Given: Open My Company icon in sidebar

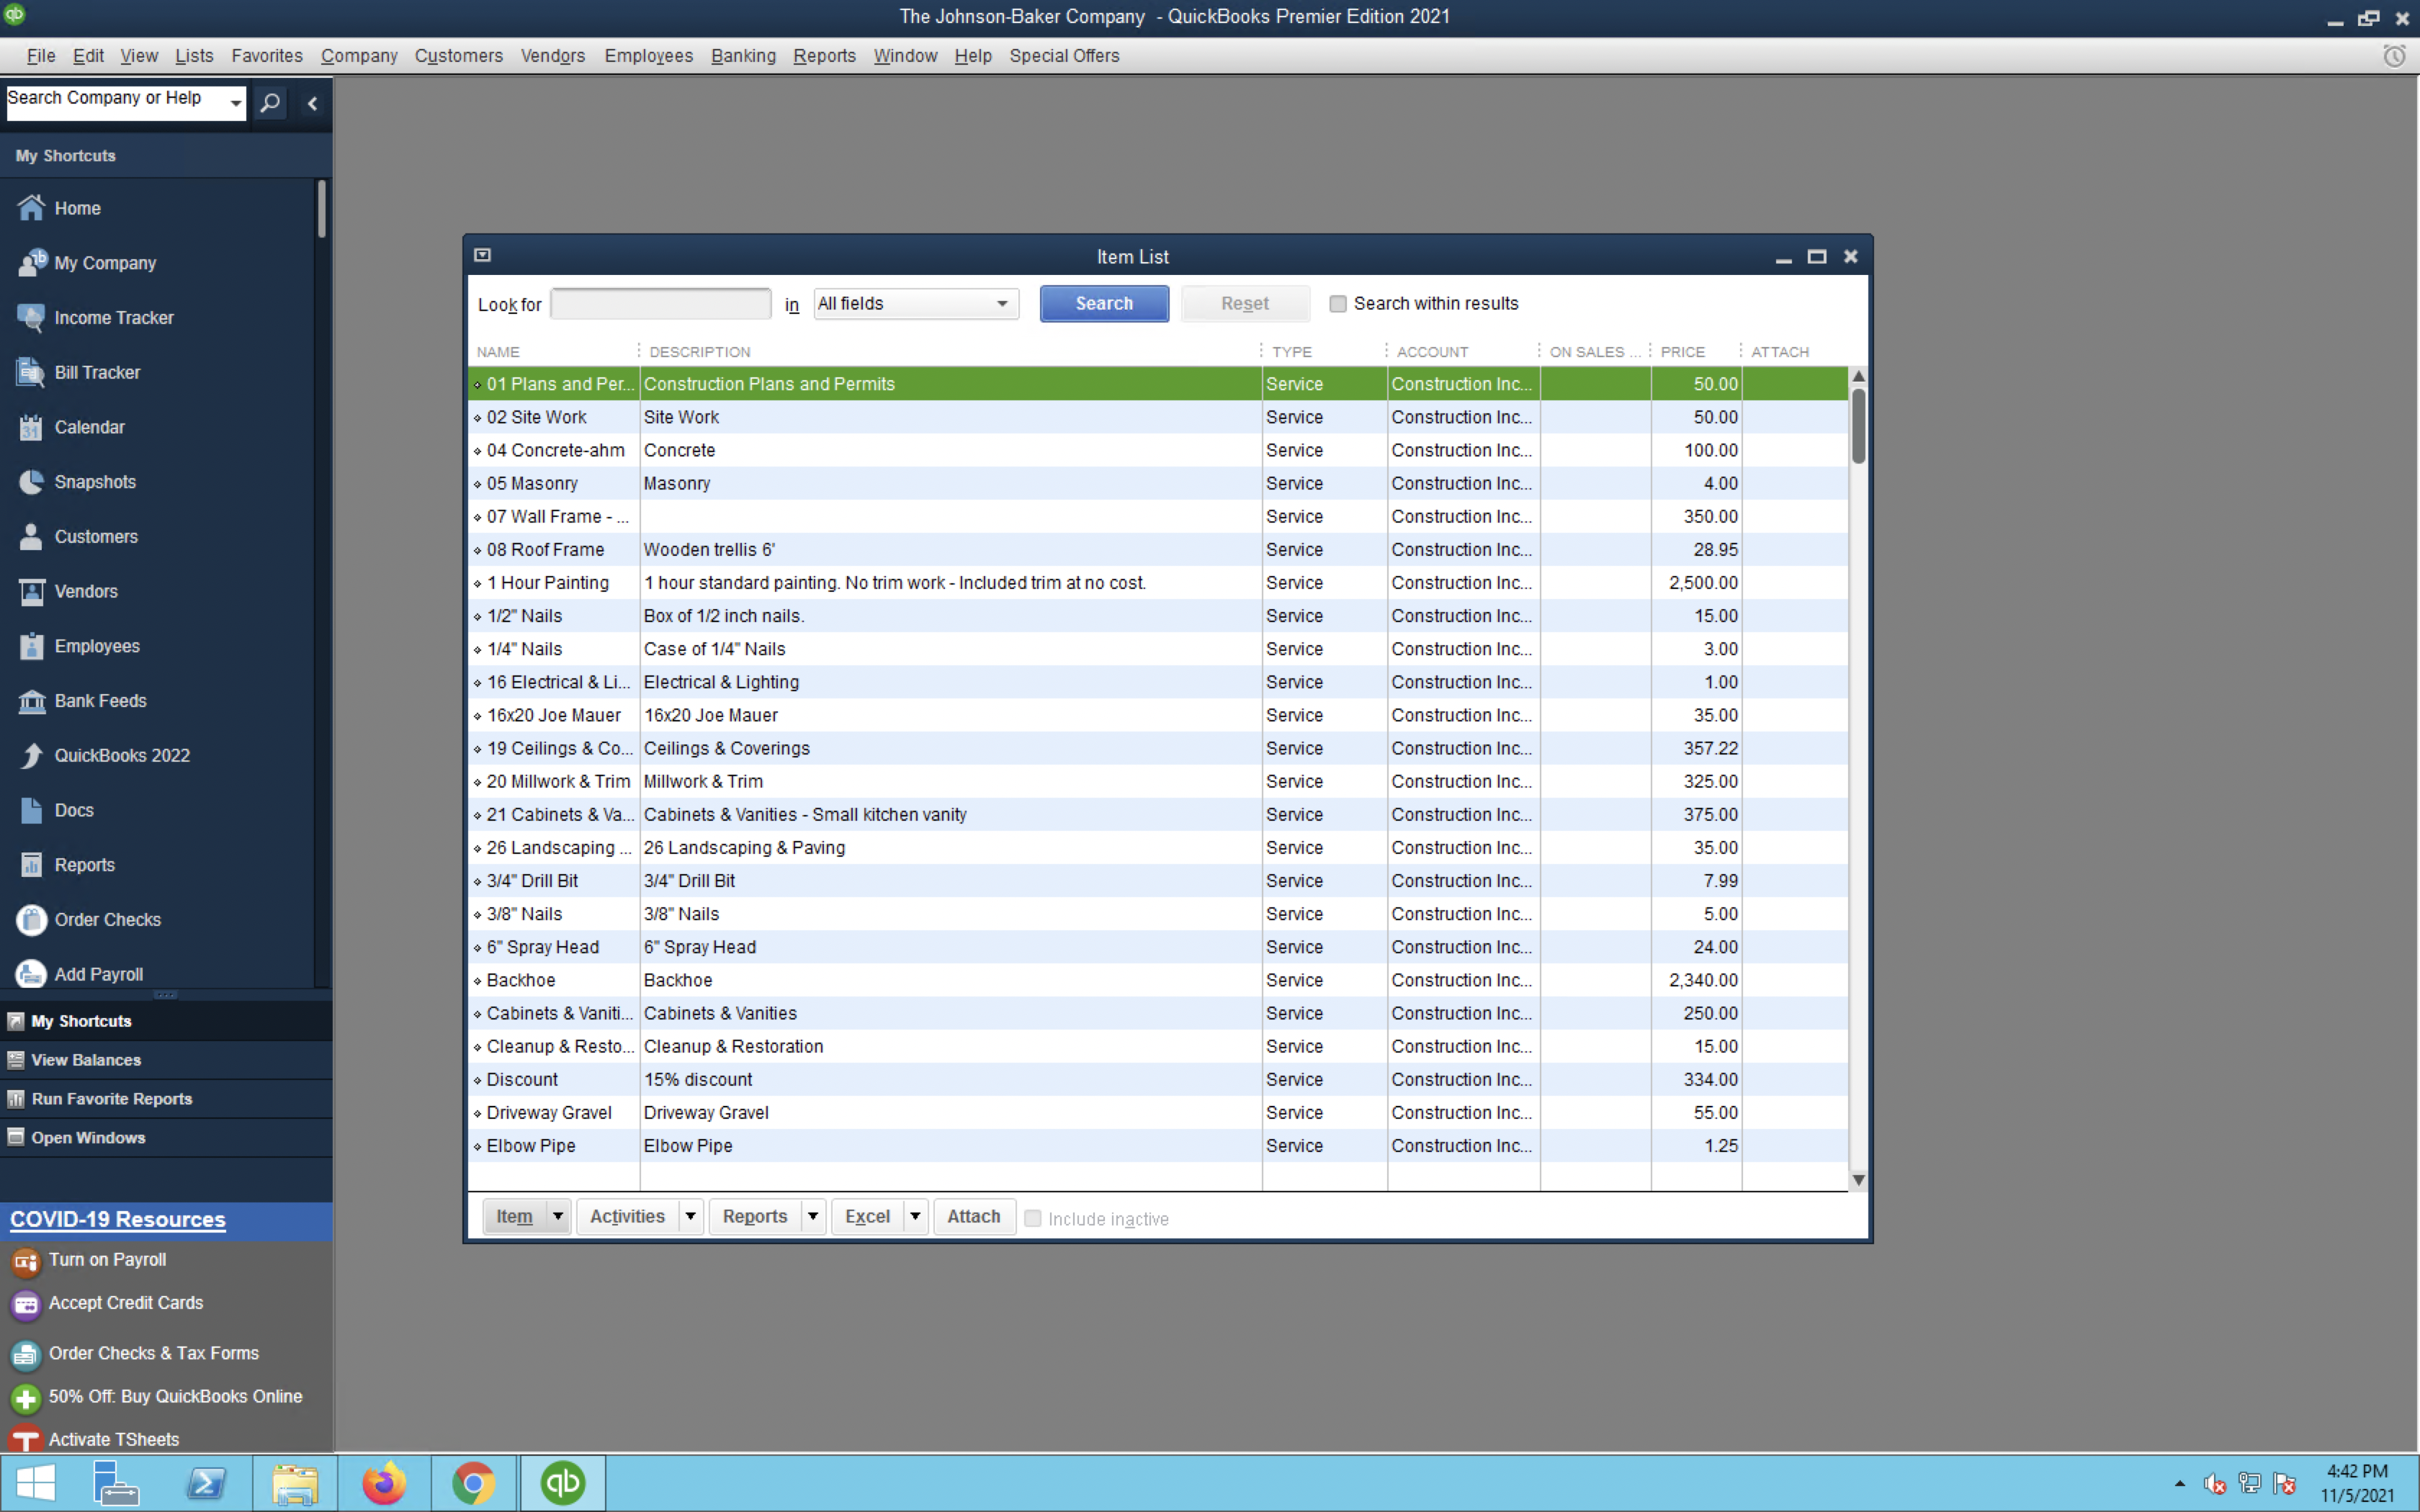Looking at the screenshot, I should point(31,263).
